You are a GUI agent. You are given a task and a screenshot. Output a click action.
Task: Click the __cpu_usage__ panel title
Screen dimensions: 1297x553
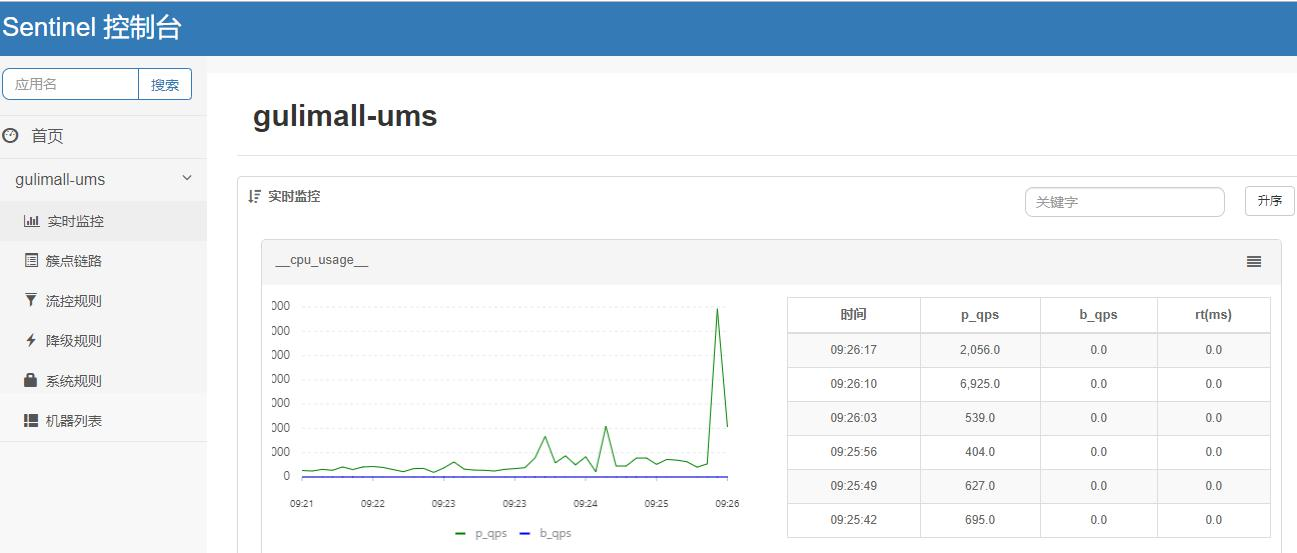click(x=322, y=260)
